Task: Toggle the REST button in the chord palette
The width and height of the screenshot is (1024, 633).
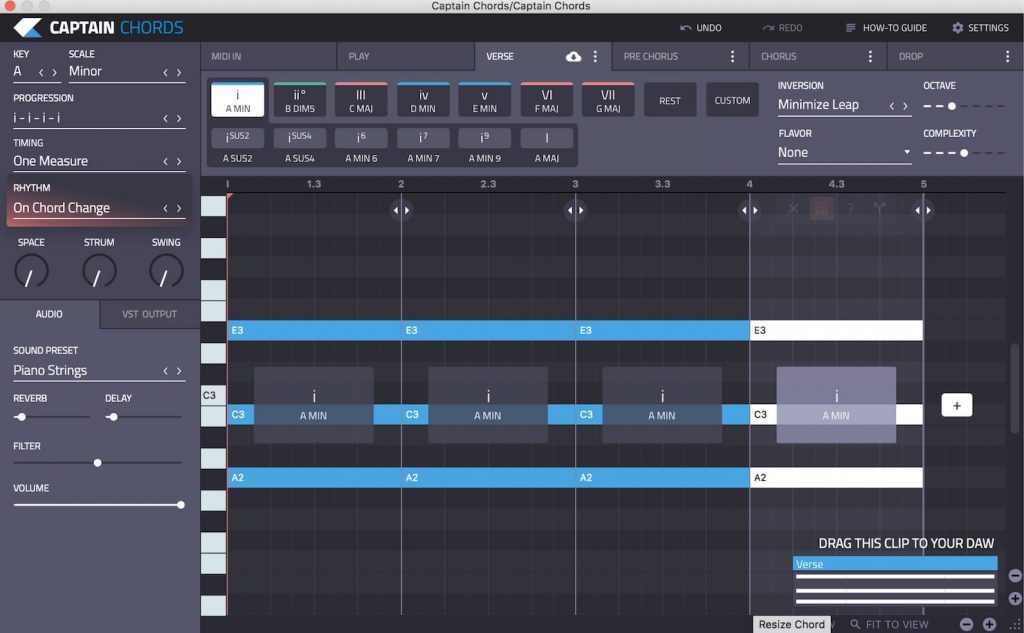Action: (x=670, y=99)
